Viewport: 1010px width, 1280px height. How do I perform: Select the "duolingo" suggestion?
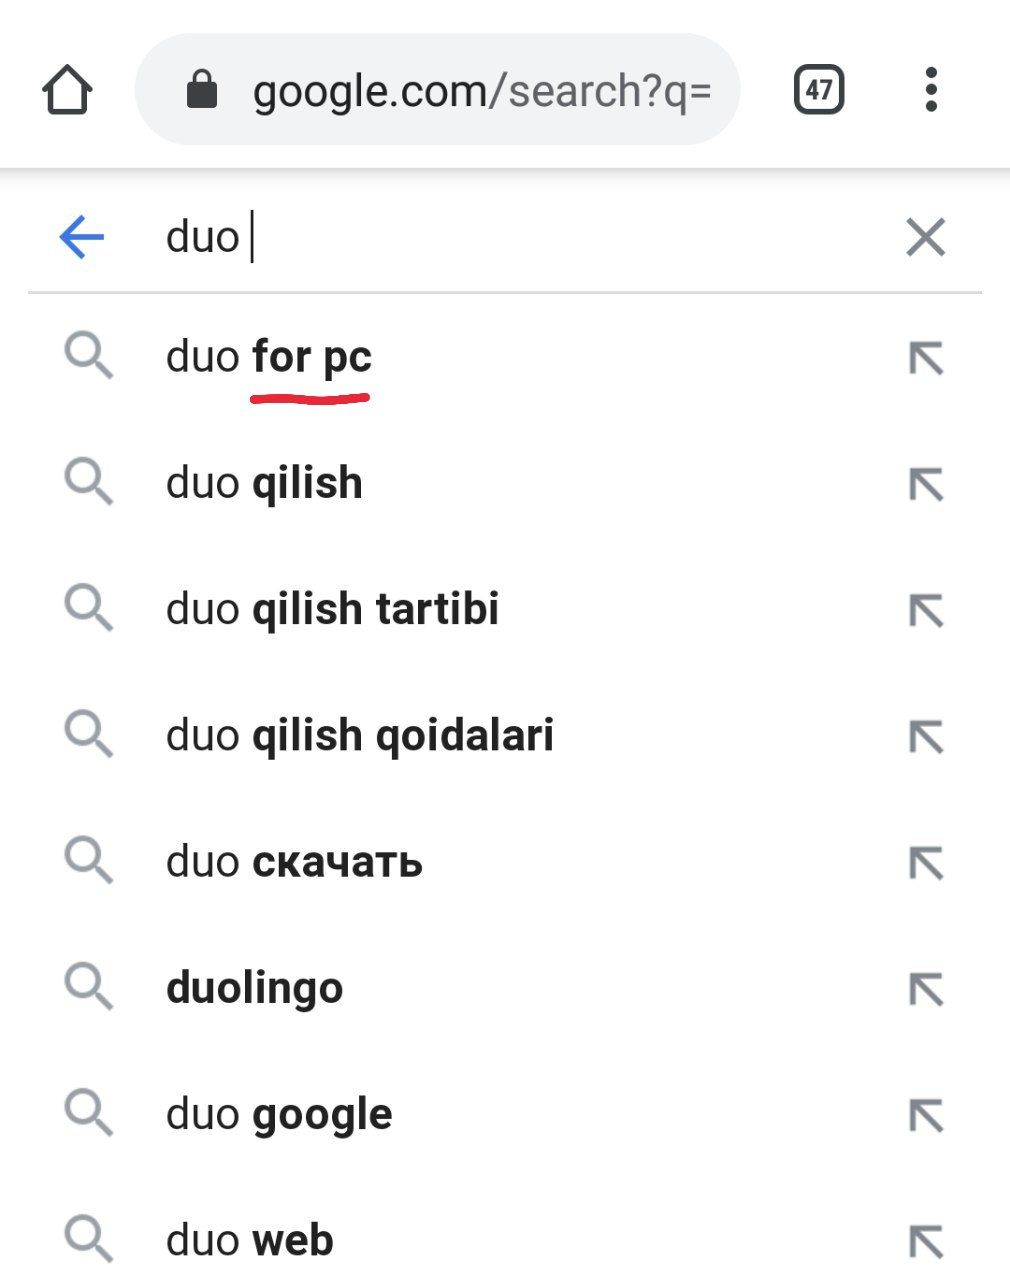click(255, 988)
